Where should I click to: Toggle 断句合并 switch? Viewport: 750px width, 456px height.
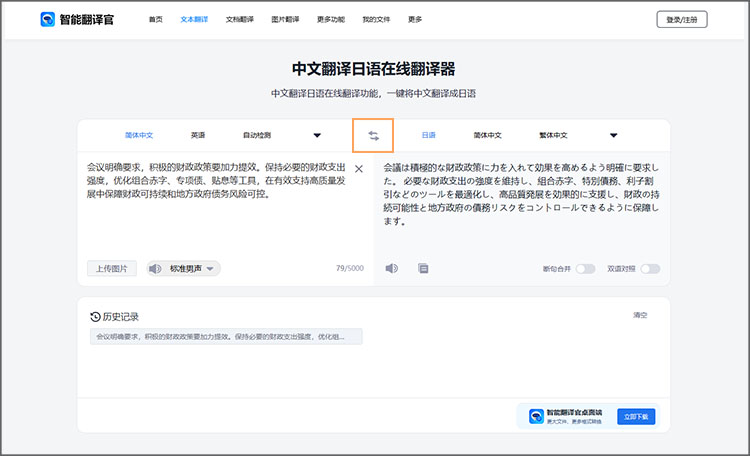[x=585, y=269]
